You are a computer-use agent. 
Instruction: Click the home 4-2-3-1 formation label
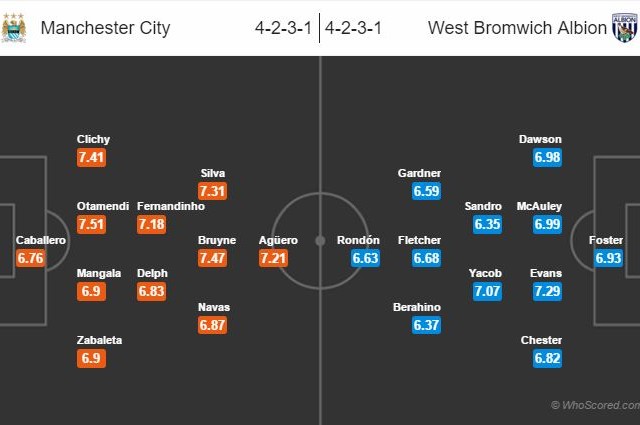285,27
